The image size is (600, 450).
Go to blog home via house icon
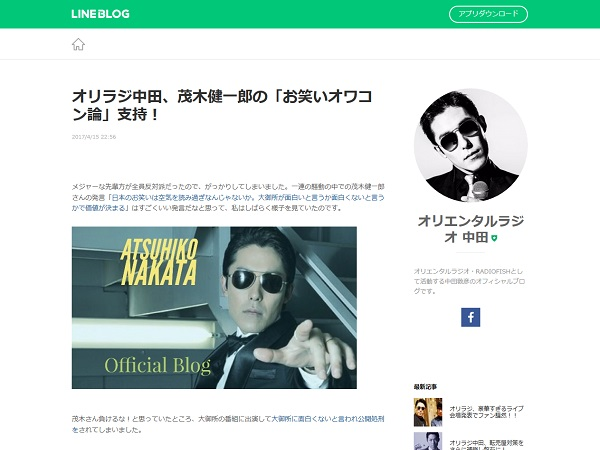(78, 44)
